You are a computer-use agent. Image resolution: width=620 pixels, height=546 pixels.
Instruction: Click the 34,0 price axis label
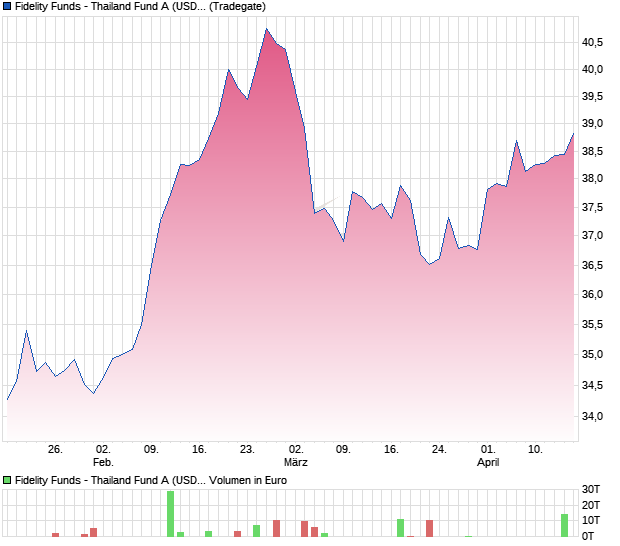point(592,416)
